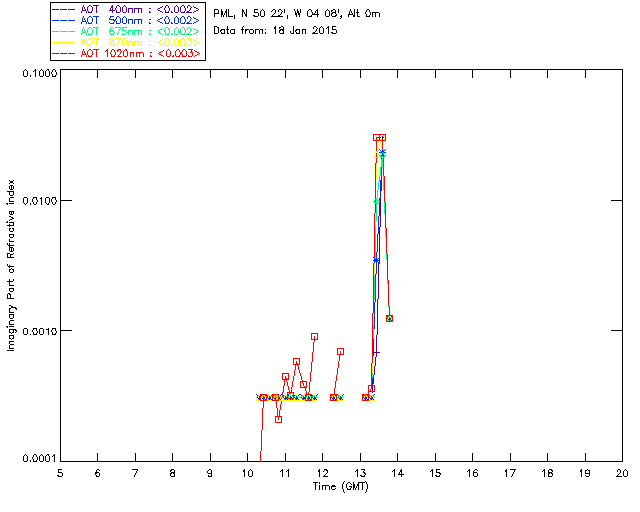
Task: Click the AOT 500nm legend entry
Action: pos(127,20)
